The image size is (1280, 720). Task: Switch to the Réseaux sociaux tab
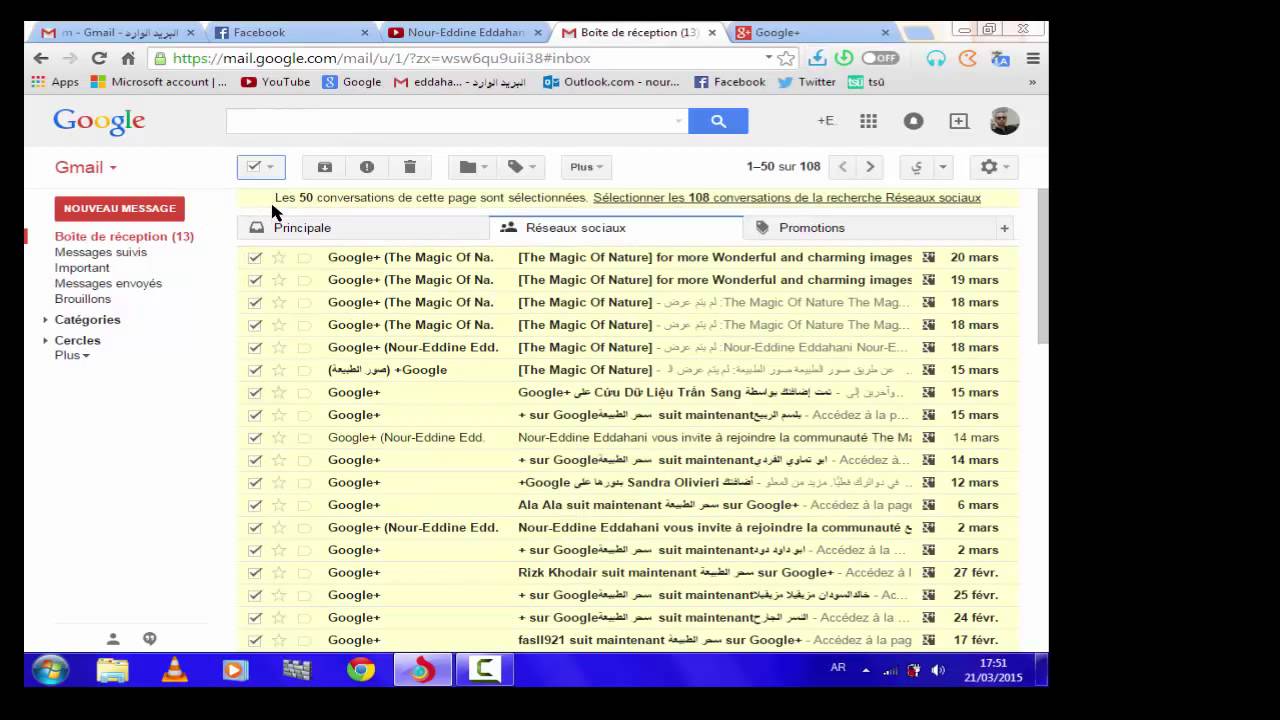pos(616,228)
